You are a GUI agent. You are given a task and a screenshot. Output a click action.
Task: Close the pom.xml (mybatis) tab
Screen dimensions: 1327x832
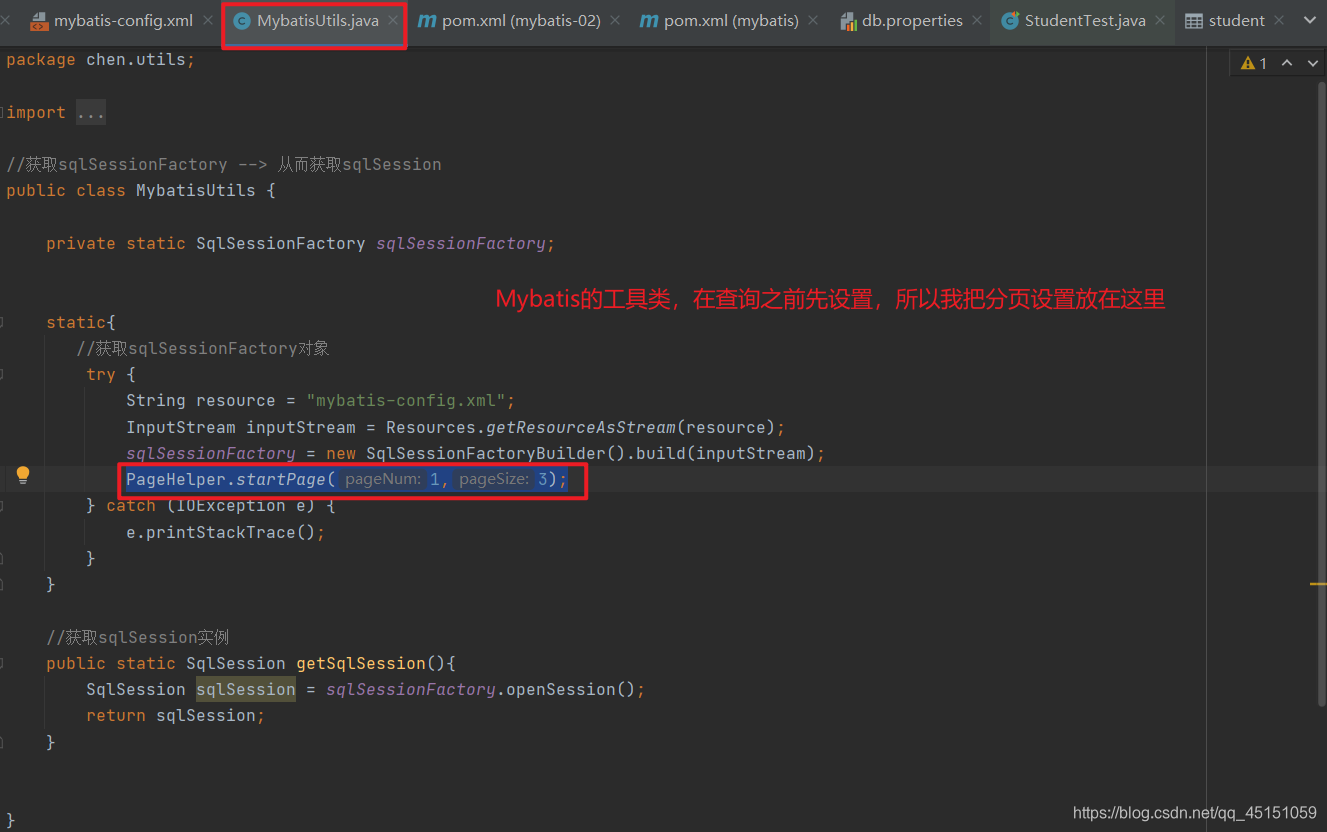click(813, 21)
